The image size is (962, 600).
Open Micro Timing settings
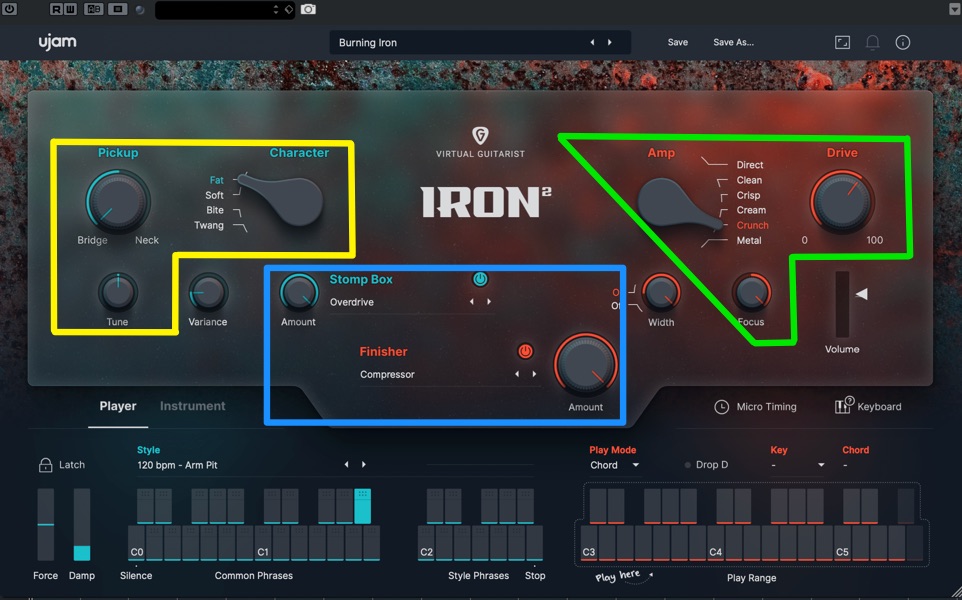(x=755, y=407)
